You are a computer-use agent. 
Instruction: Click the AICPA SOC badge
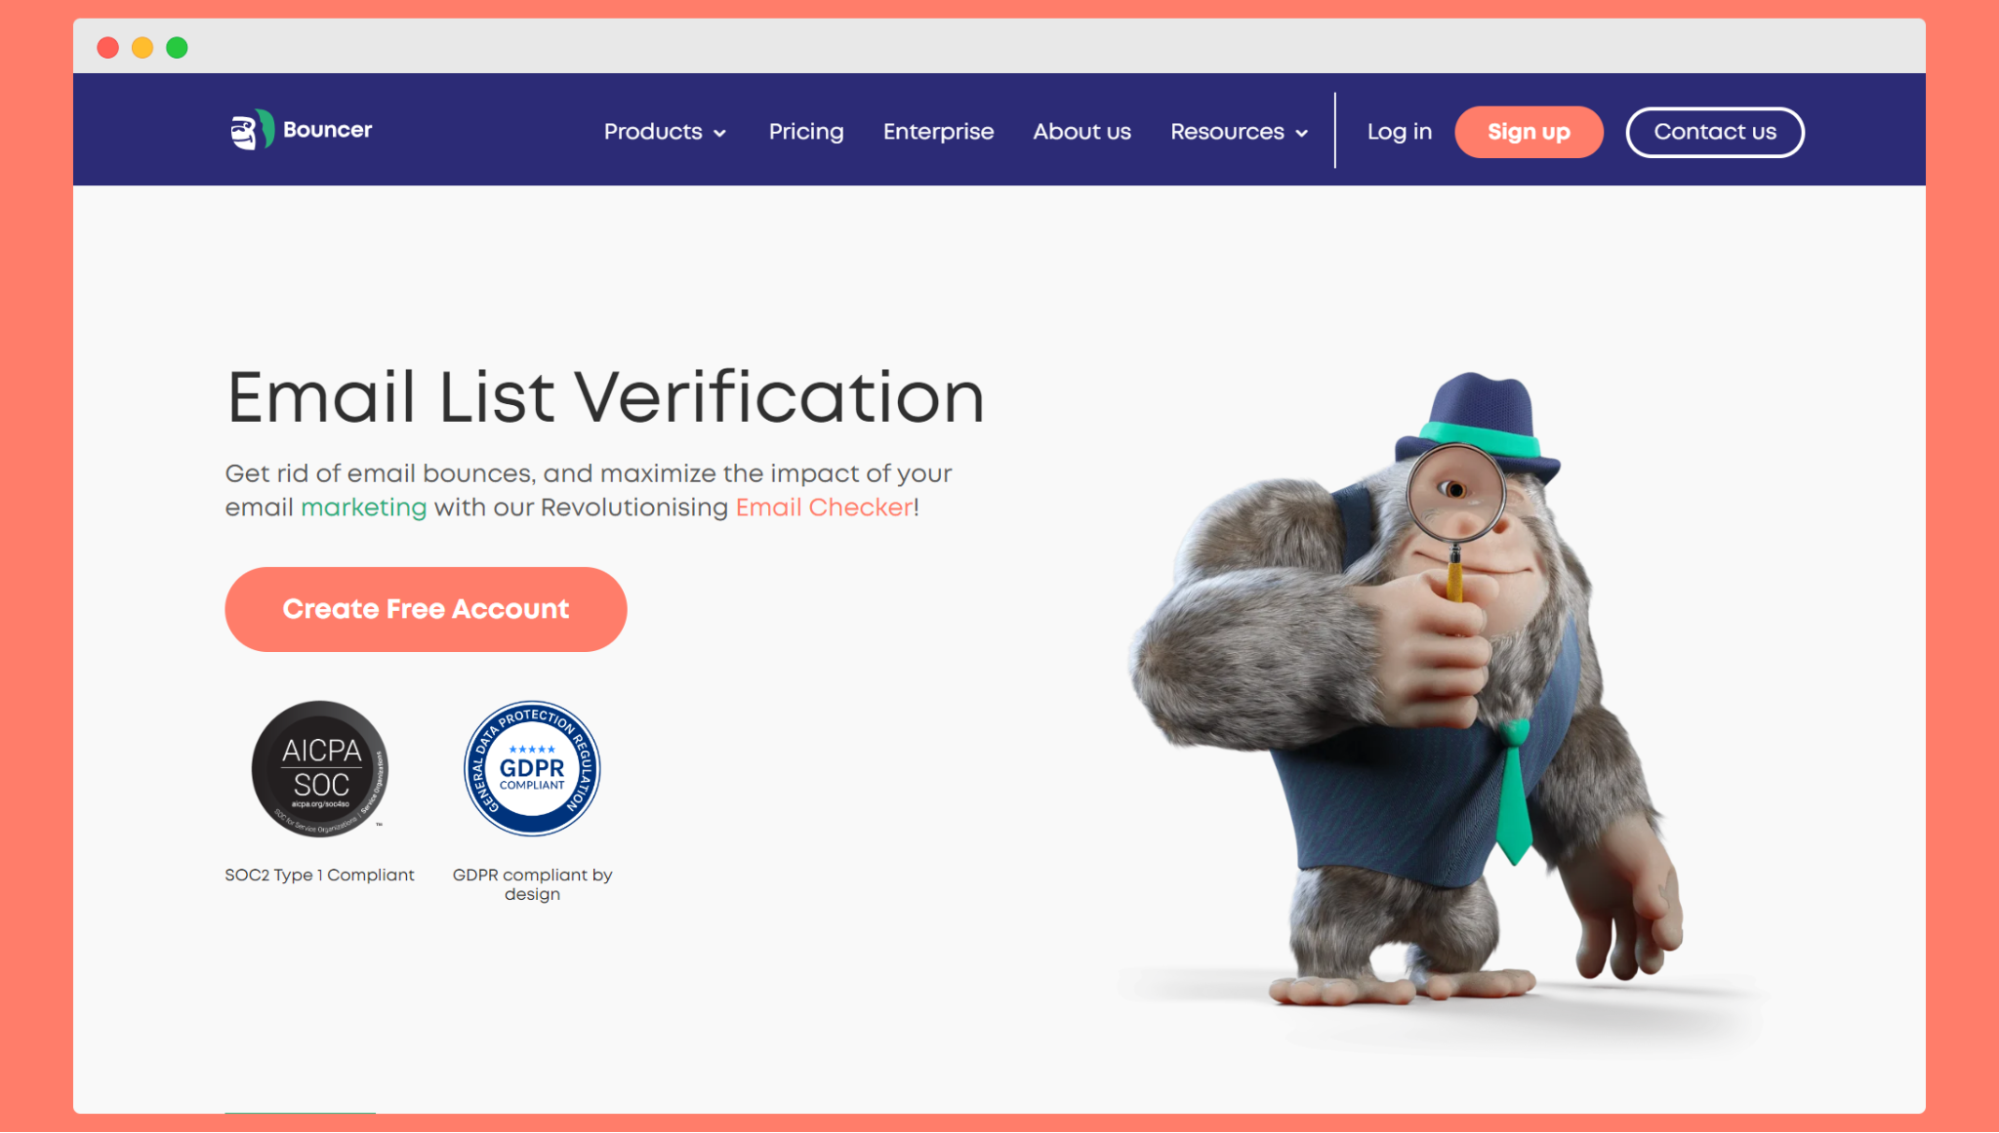point(320,768)
